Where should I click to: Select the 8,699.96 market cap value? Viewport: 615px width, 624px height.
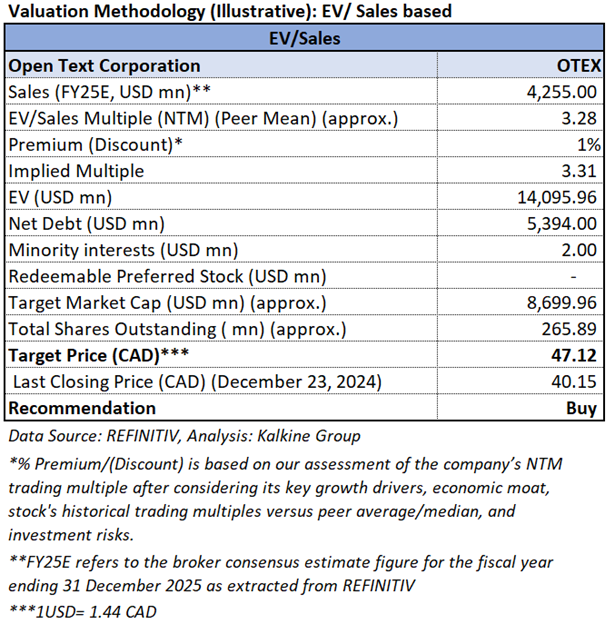(562, 303)
